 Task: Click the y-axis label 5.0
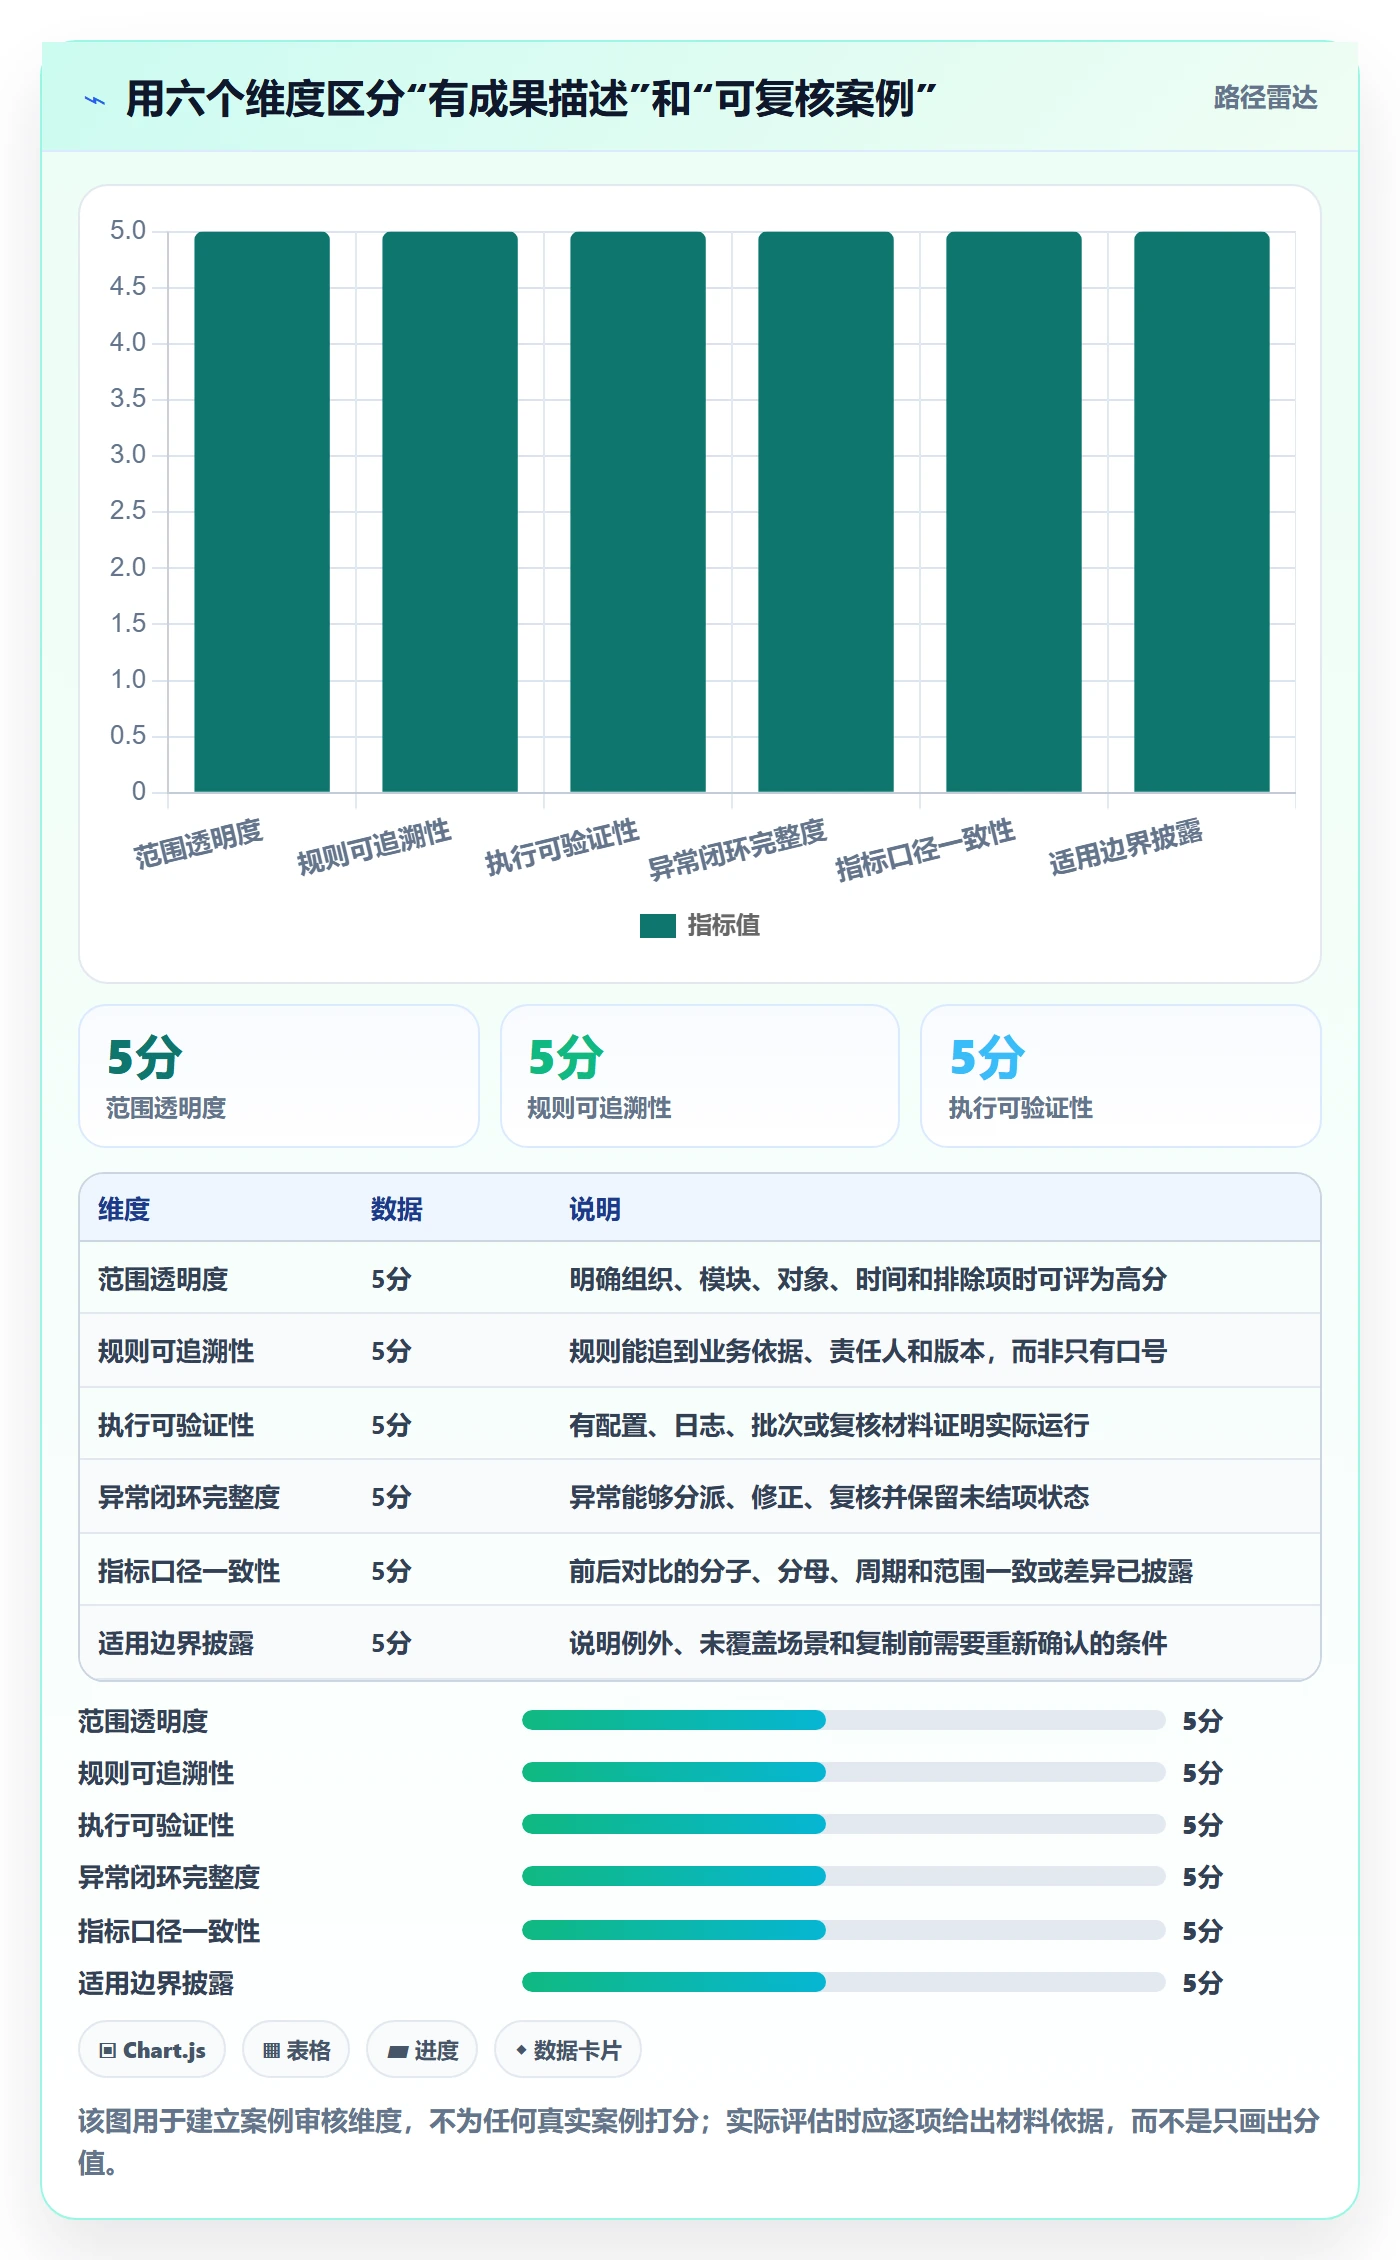click(x=128, y=231)
